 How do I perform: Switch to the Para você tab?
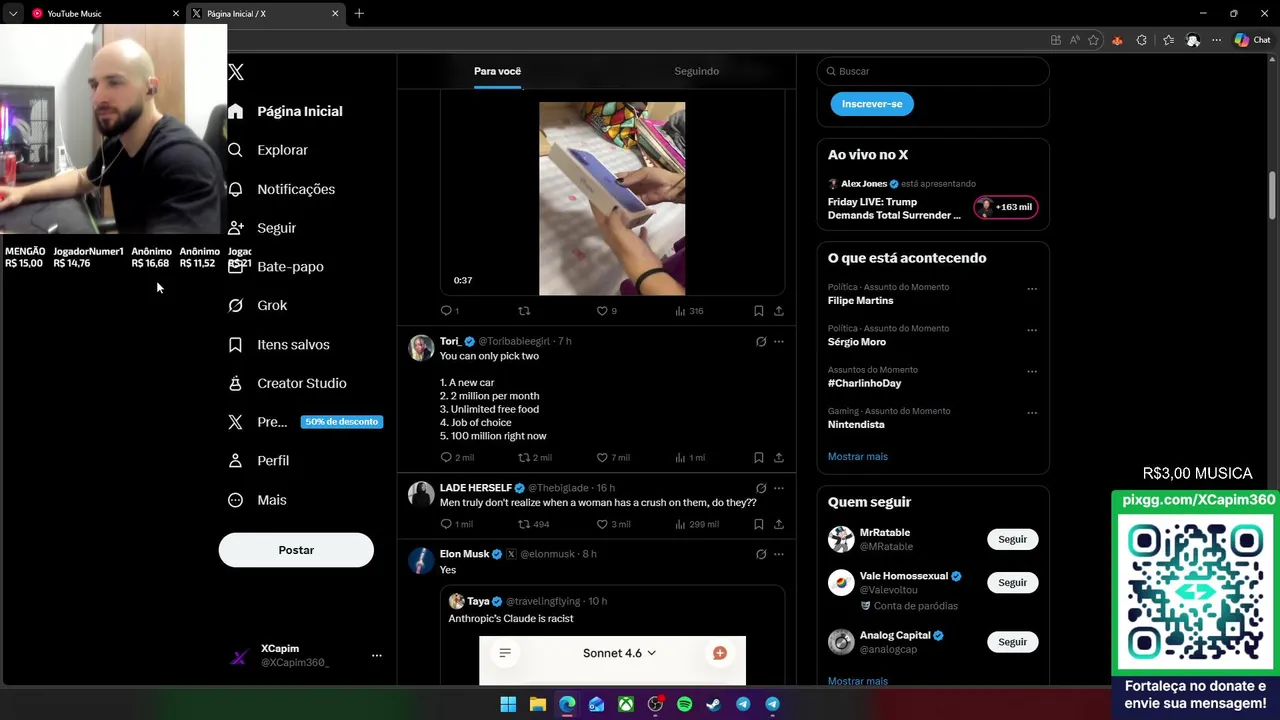[x=497, y=71]
